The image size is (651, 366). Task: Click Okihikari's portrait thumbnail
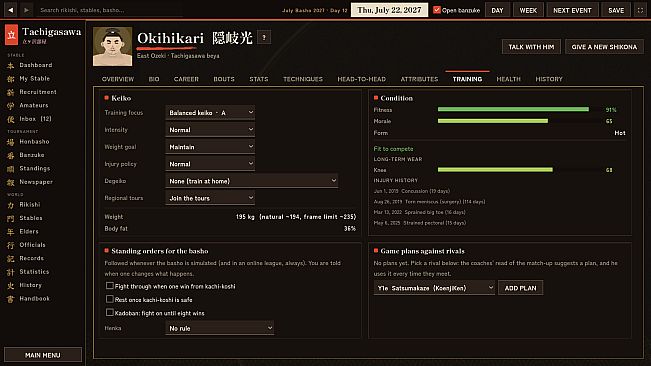click(113, 46)
